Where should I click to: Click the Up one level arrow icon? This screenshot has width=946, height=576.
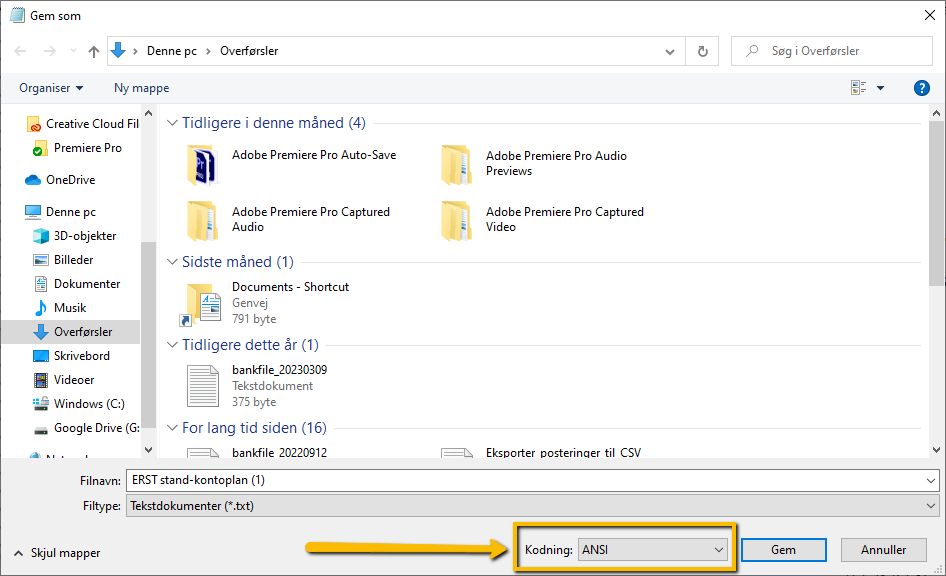click(94, 51)
